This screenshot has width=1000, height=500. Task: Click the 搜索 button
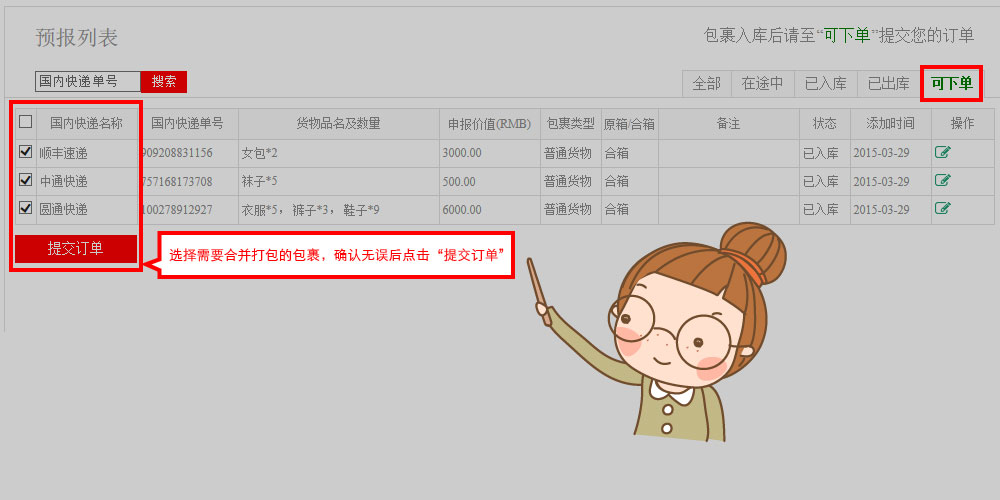164,82
